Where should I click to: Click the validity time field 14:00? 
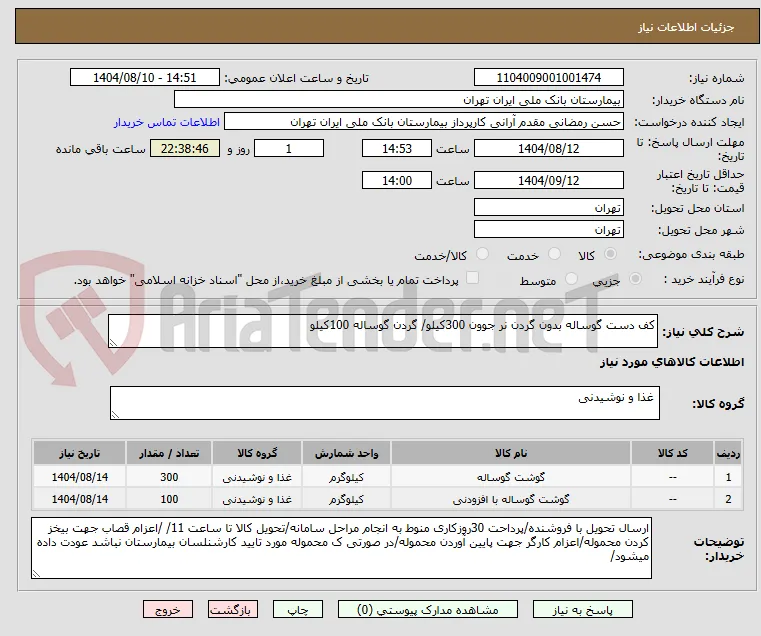pos(397,180)
